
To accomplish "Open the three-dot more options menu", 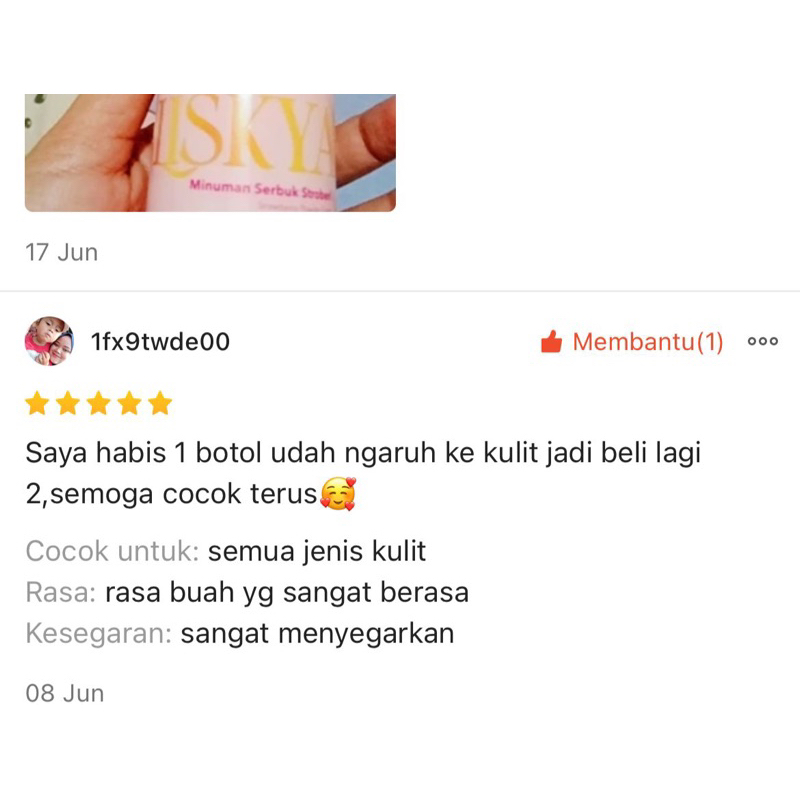I will pyautogui.click(x=762, y=341).
